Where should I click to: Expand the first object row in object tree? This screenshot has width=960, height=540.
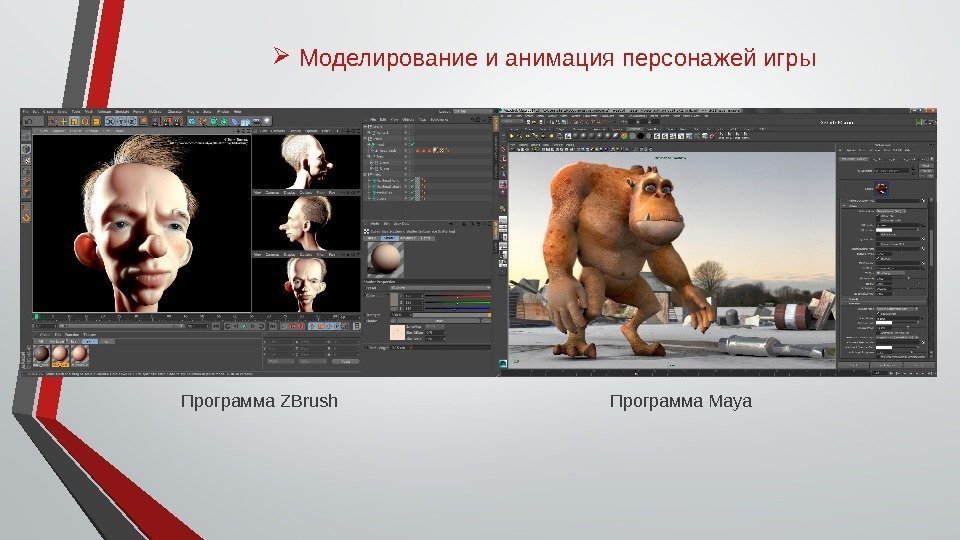click(365, 127)
